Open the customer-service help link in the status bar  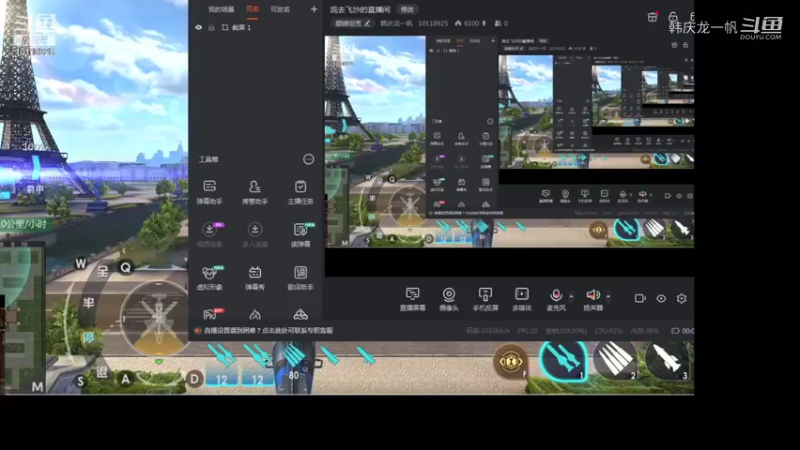(x=268, y=331)
